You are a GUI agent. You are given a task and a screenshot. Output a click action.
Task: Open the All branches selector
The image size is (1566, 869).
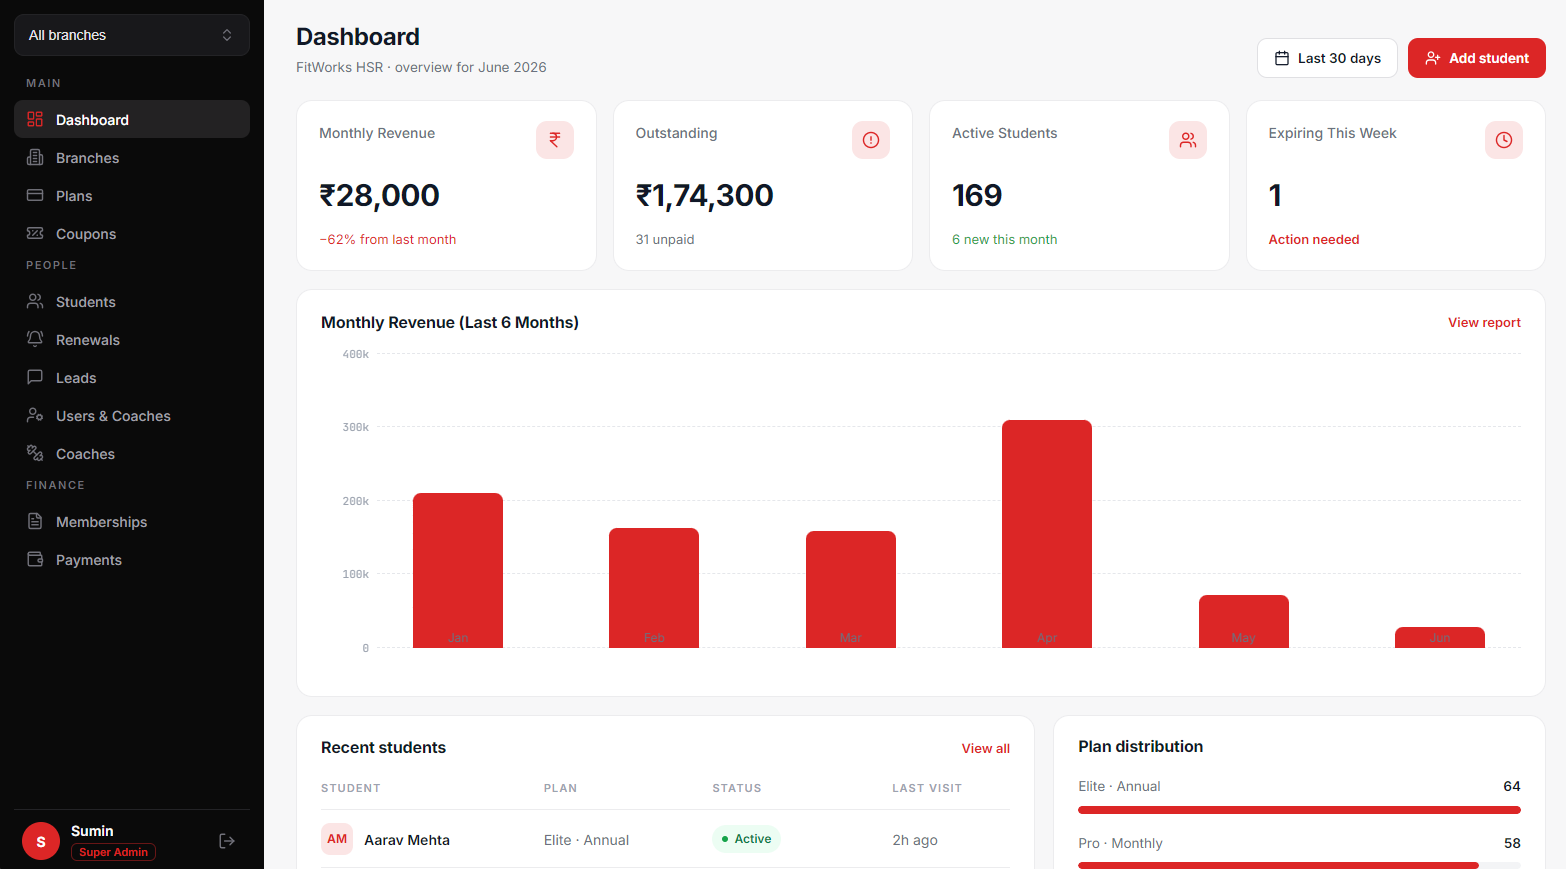(132, 35)
